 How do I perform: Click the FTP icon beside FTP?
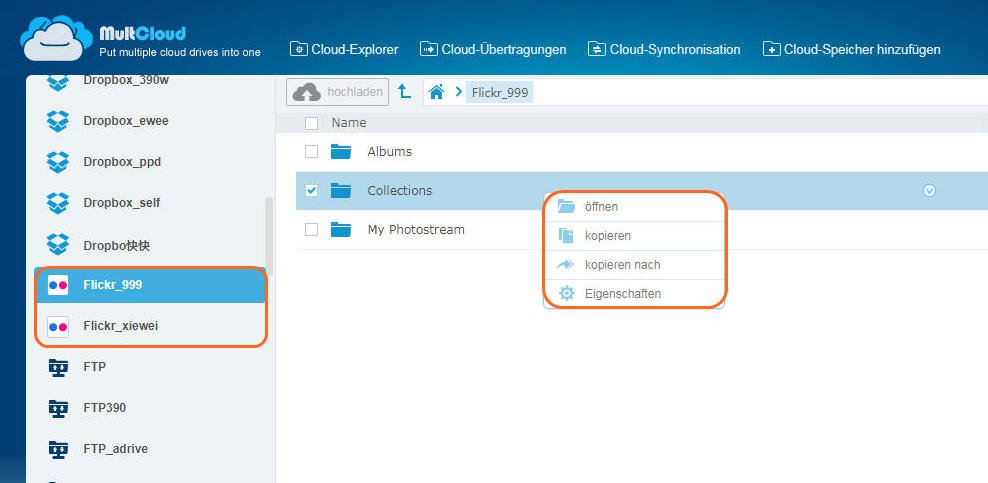(x=58, y=367)
